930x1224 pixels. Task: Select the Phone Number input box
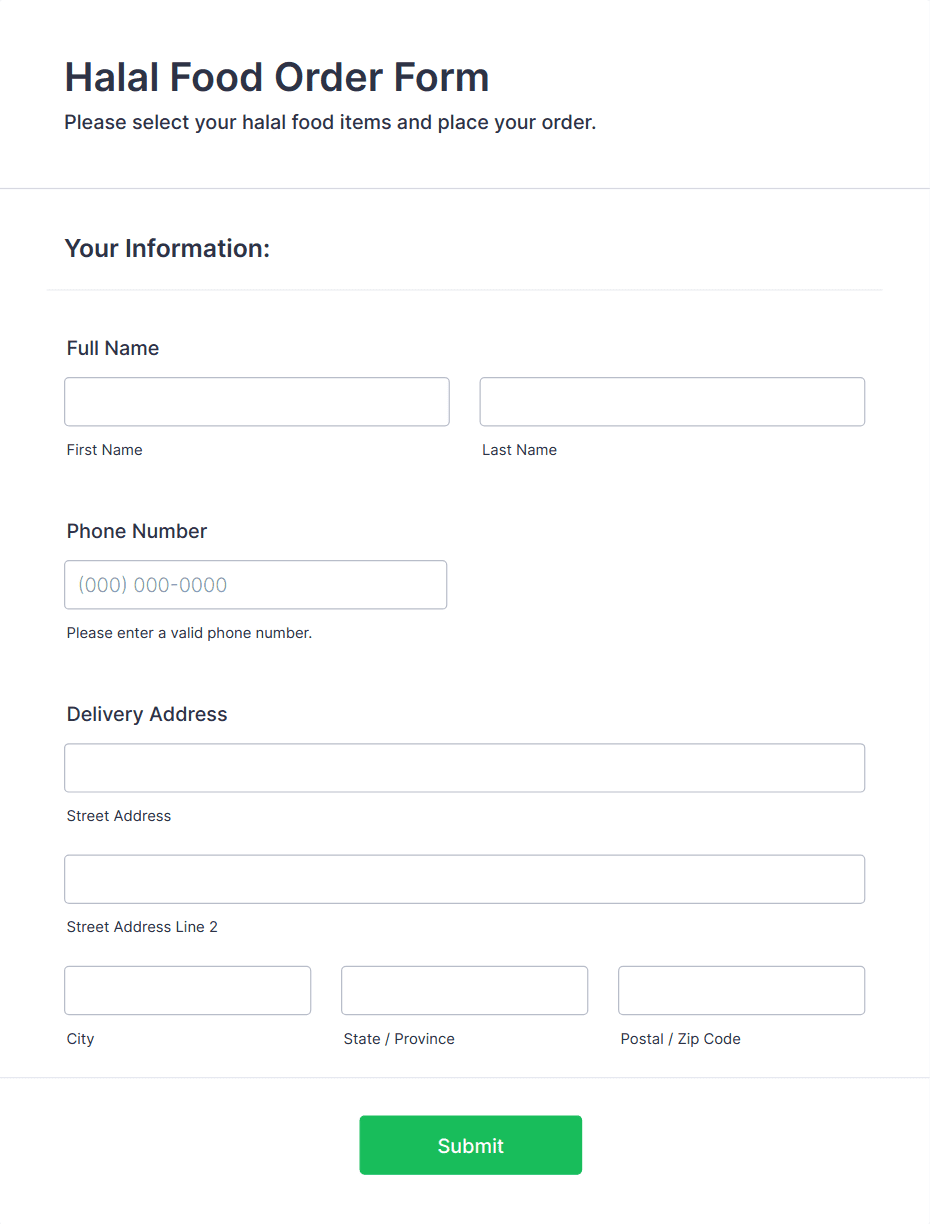pyautogui.click(x=255, y=584)
